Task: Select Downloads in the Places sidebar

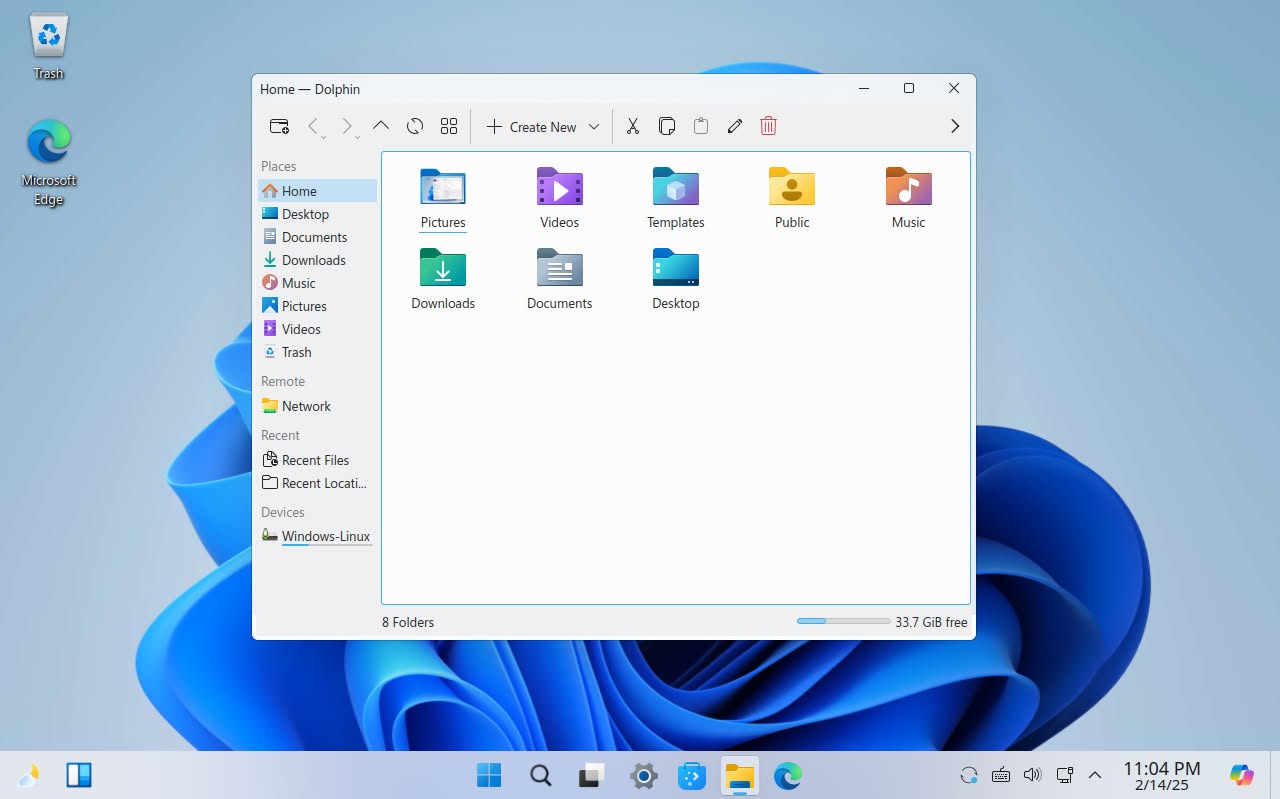Action: pos(313,260)
